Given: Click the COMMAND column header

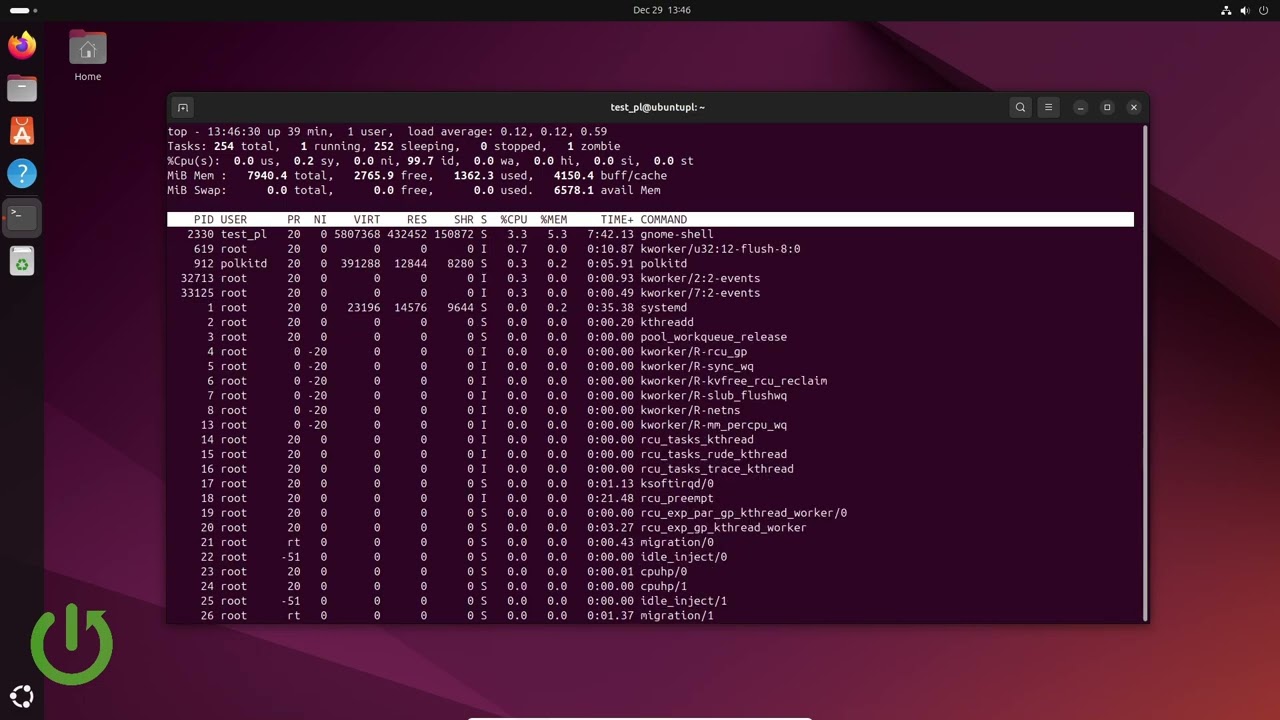Looking at the screenshot, I should [x=664, y=219].
